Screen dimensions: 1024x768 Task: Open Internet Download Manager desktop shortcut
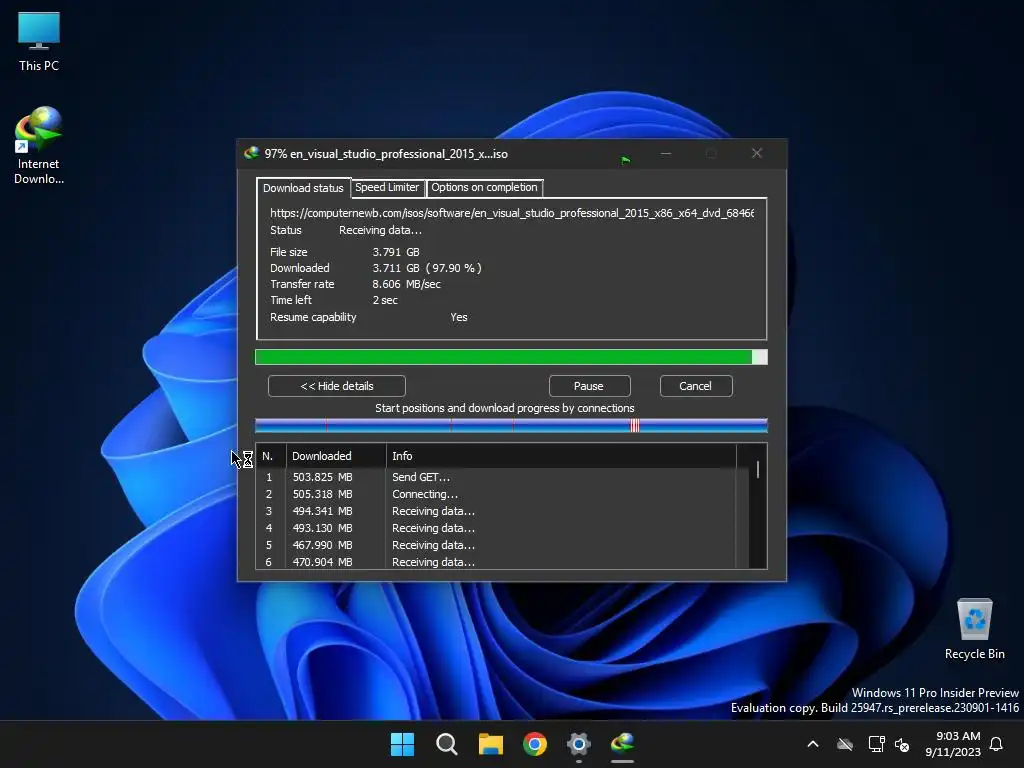coord(39,146)
